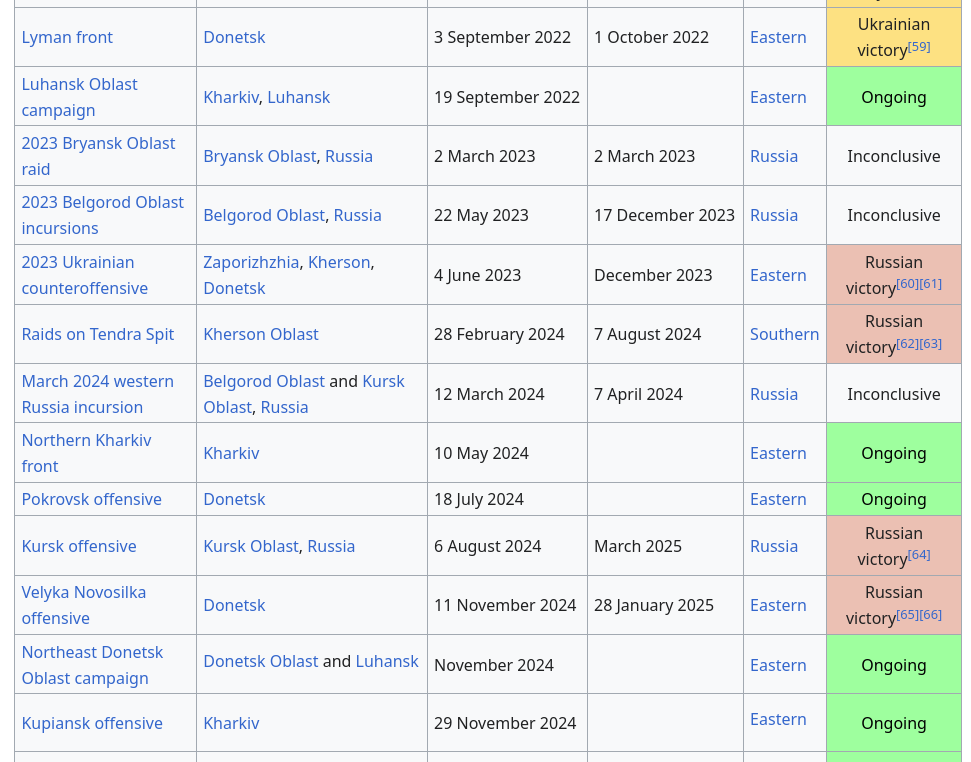971x762 pixels.
Task: Select the '6 August 2024' start date cell
Action: coord(507,546)
